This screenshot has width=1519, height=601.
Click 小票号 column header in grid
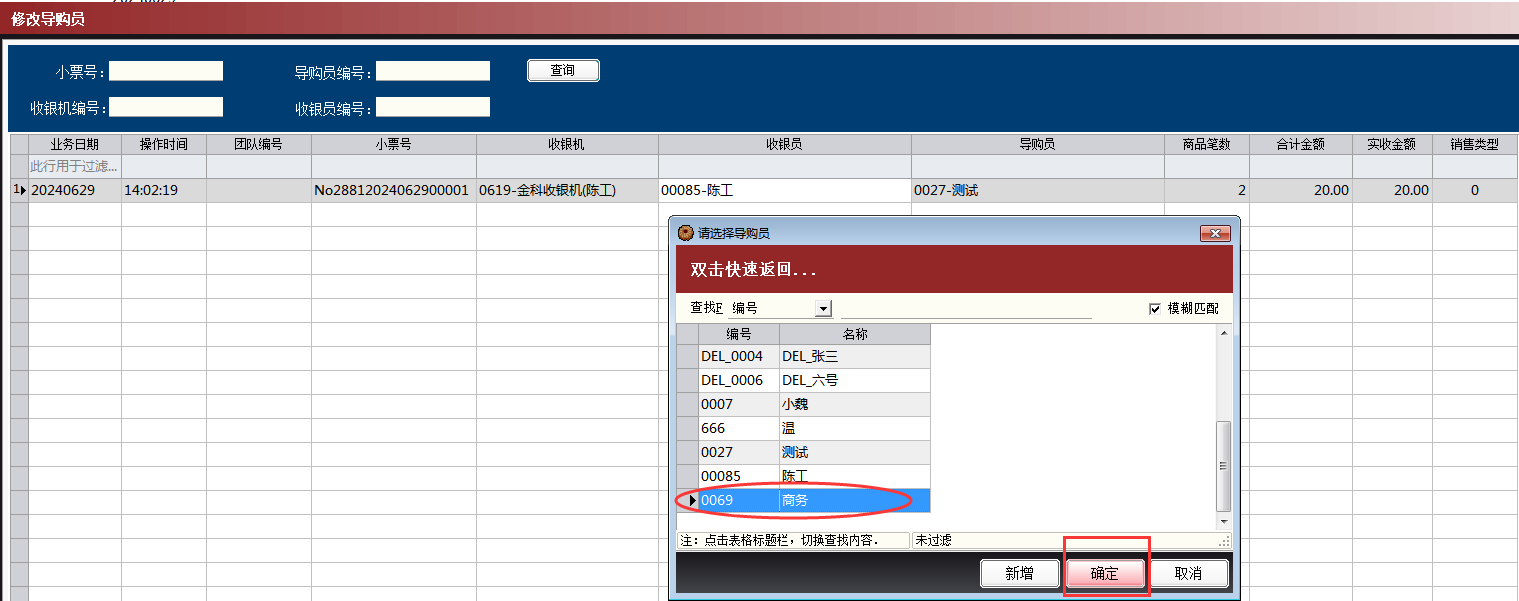[394, 144]
